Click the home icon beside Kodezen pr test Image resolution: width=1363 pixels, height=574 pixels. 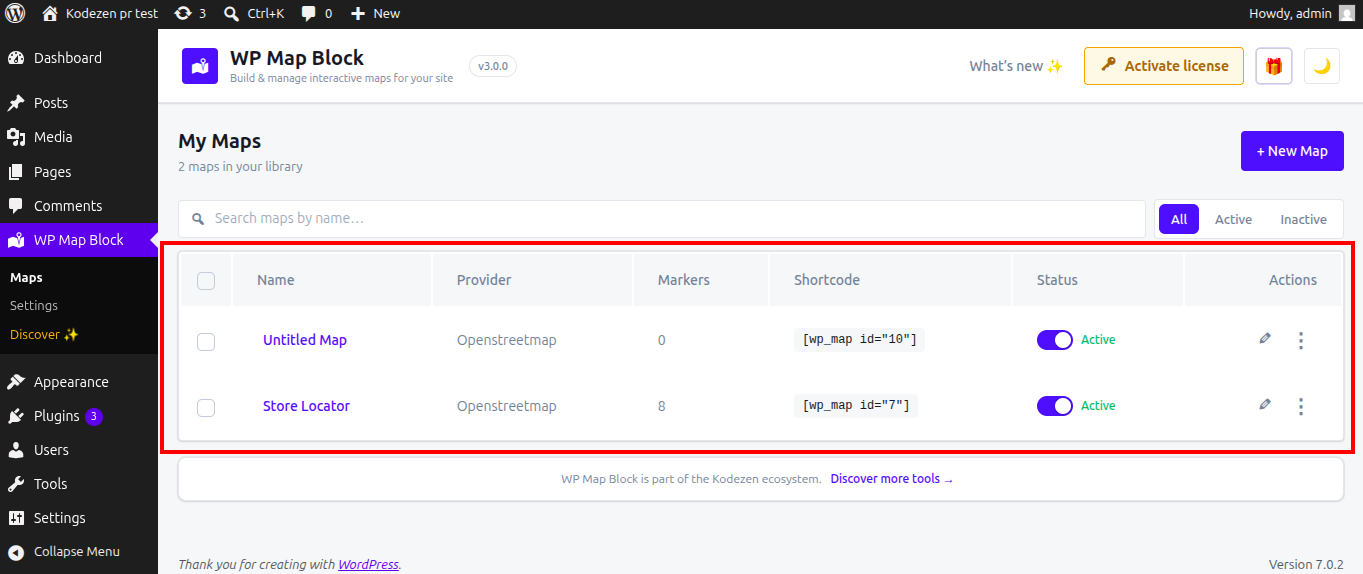(x=50, y=13)
